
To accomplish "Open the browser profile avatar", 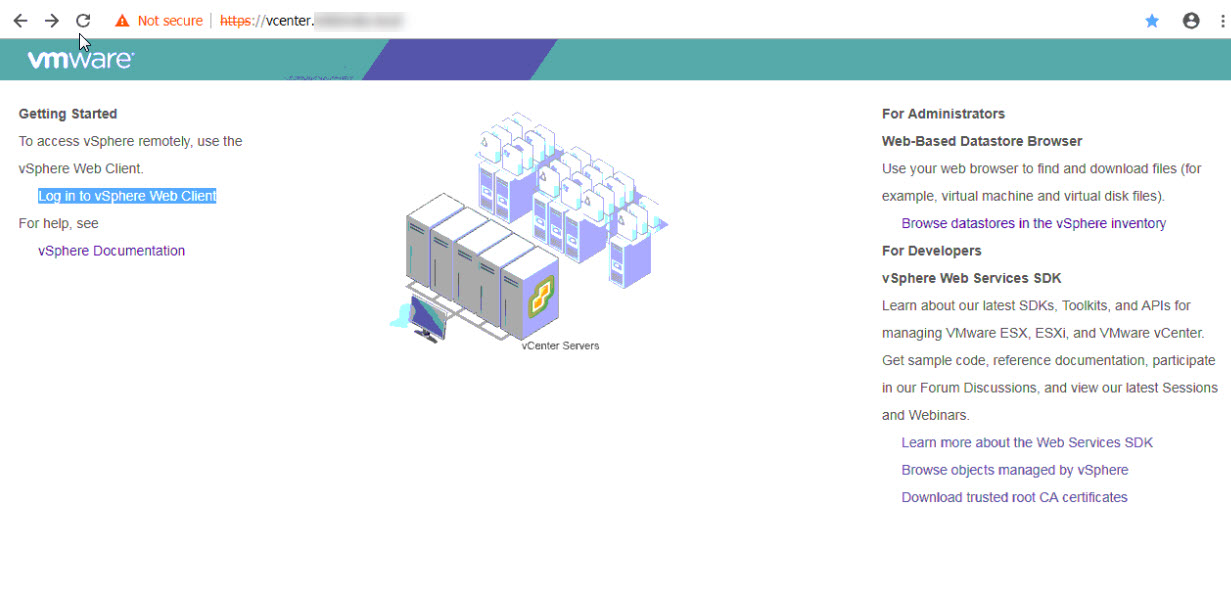I will tap(1190, 20).
